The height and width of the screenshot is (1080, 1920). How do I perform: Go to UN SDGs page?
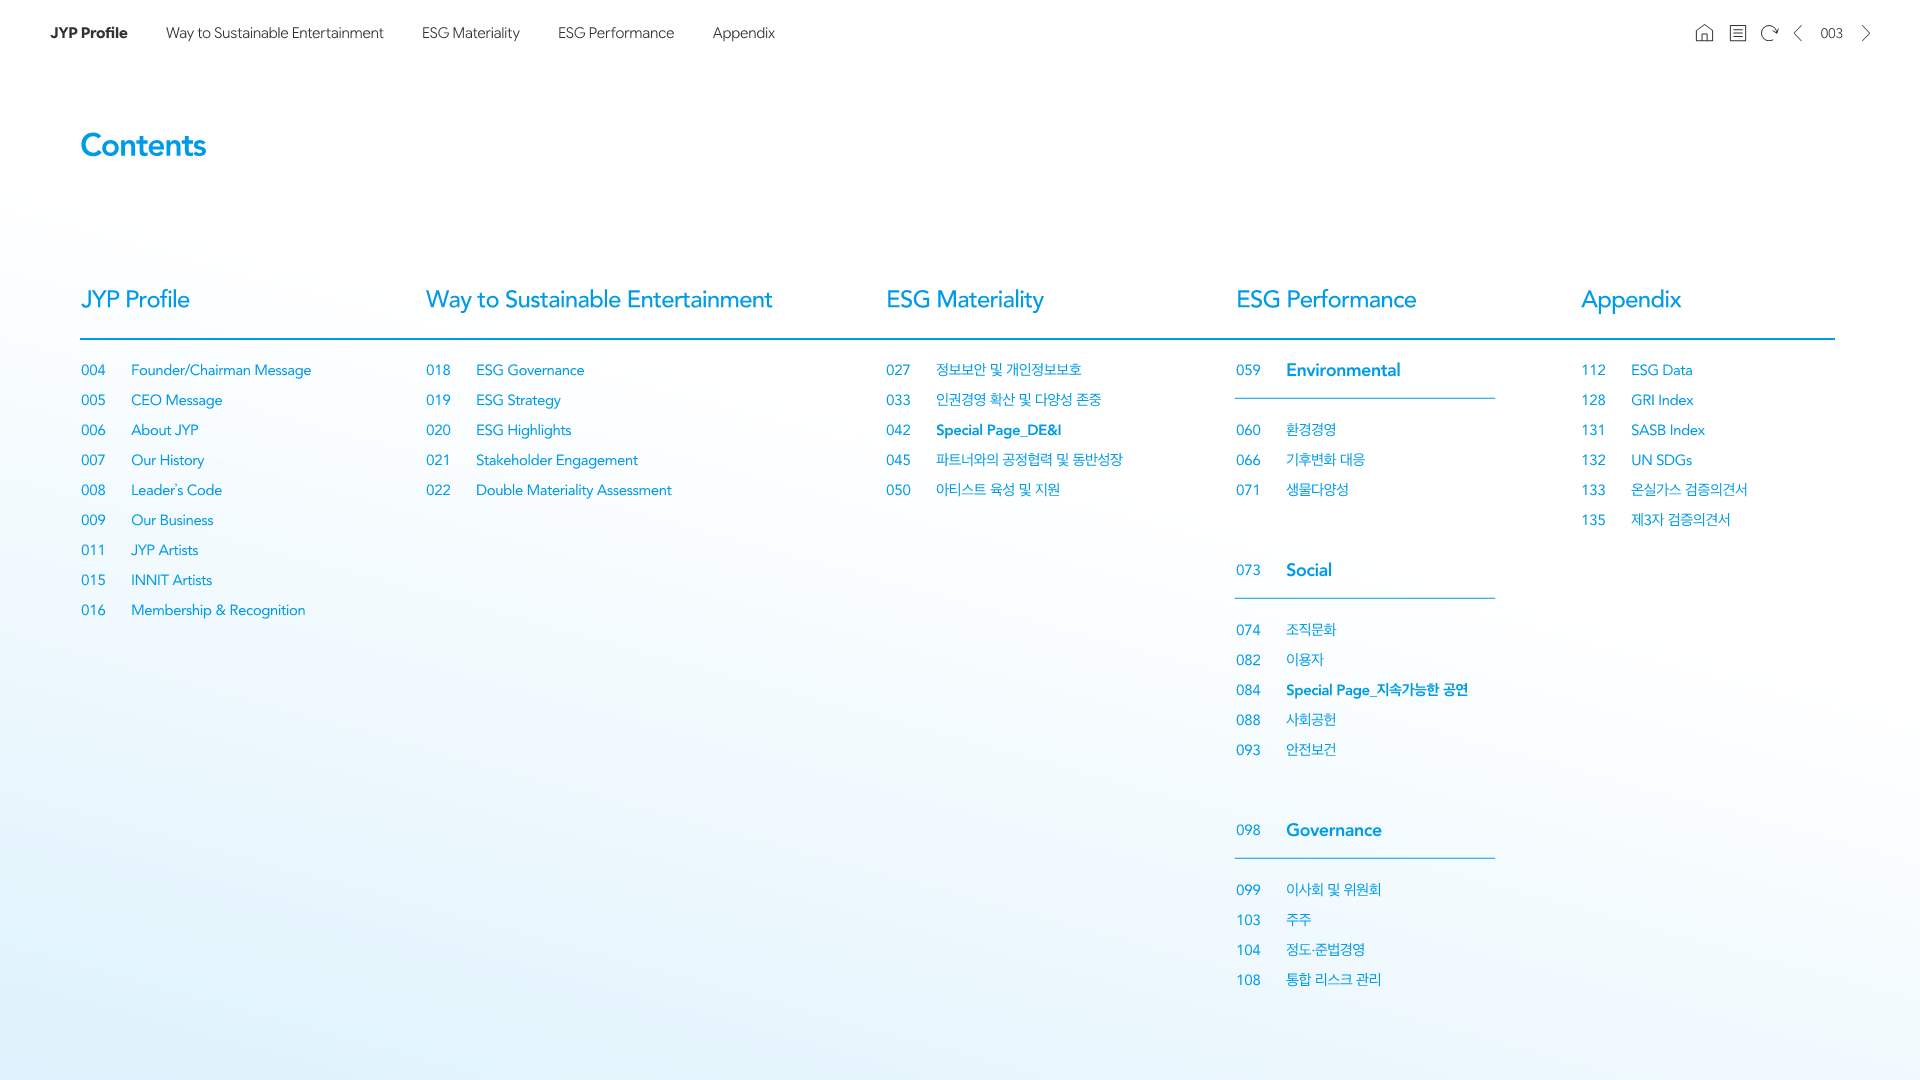(1662, 460)
